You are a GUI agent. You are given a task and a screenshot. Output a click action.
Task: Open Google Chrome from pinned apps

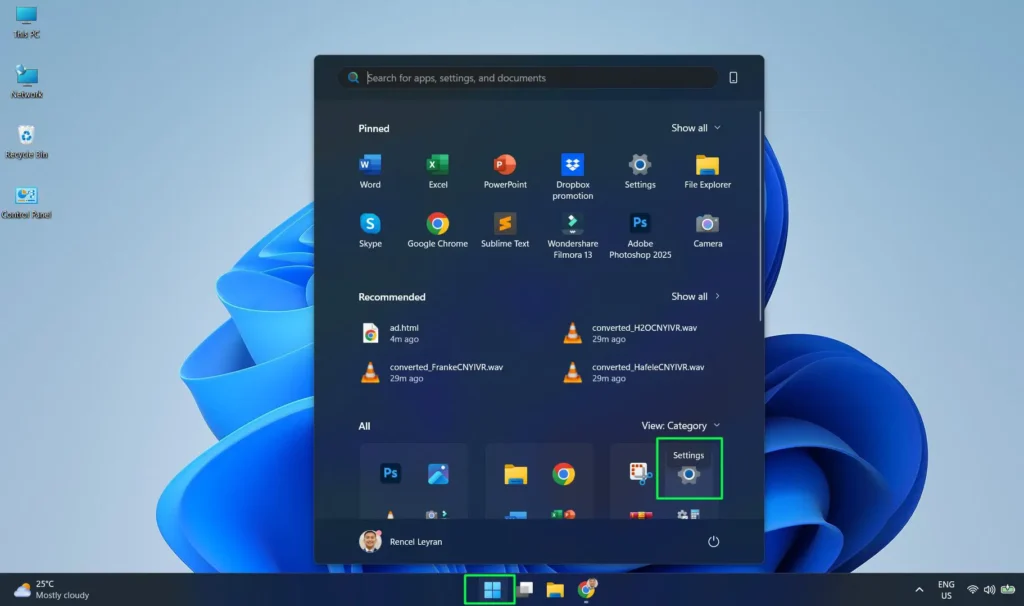coord(437,226)
